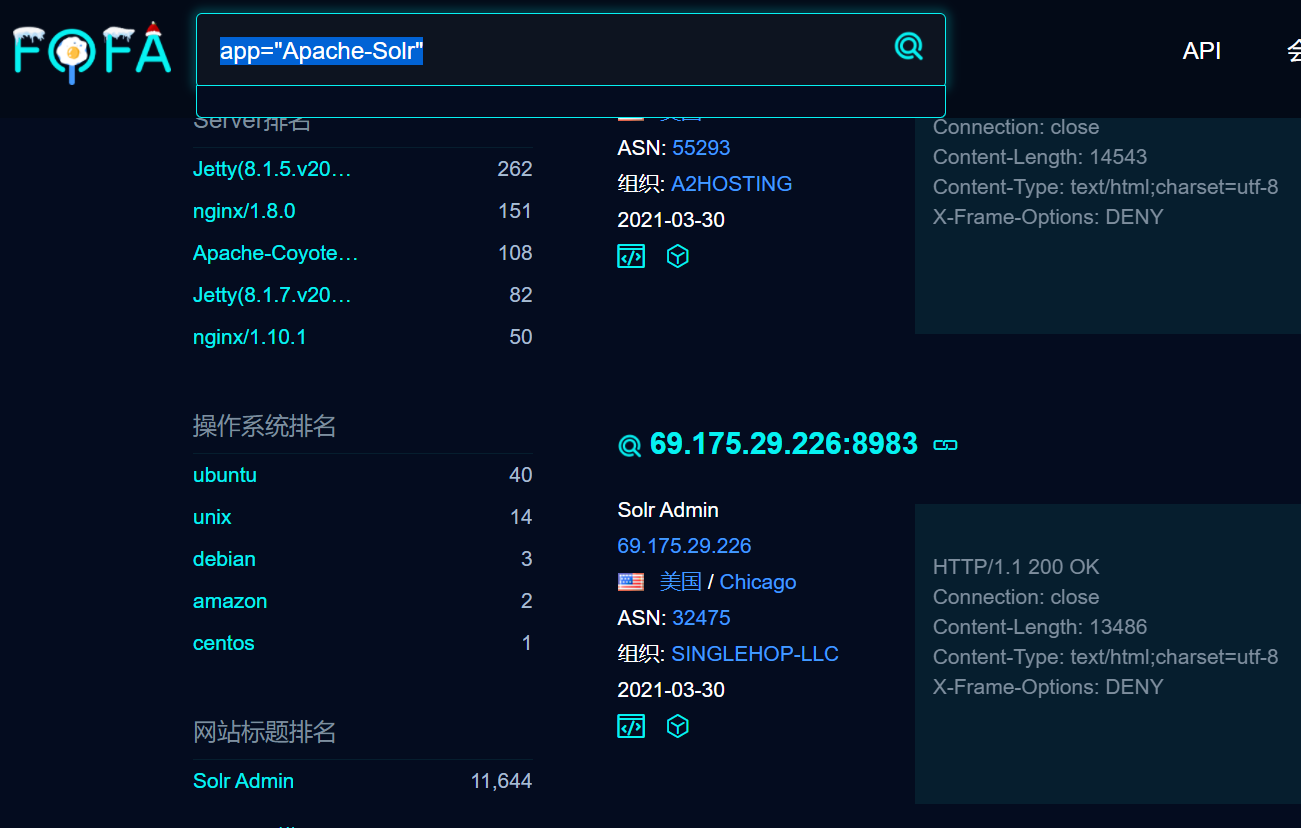Screen dimensions: 1301x828
Task: Click the cube icon for SINGLEHOP-LLC result
Action: tap(678, 726)
